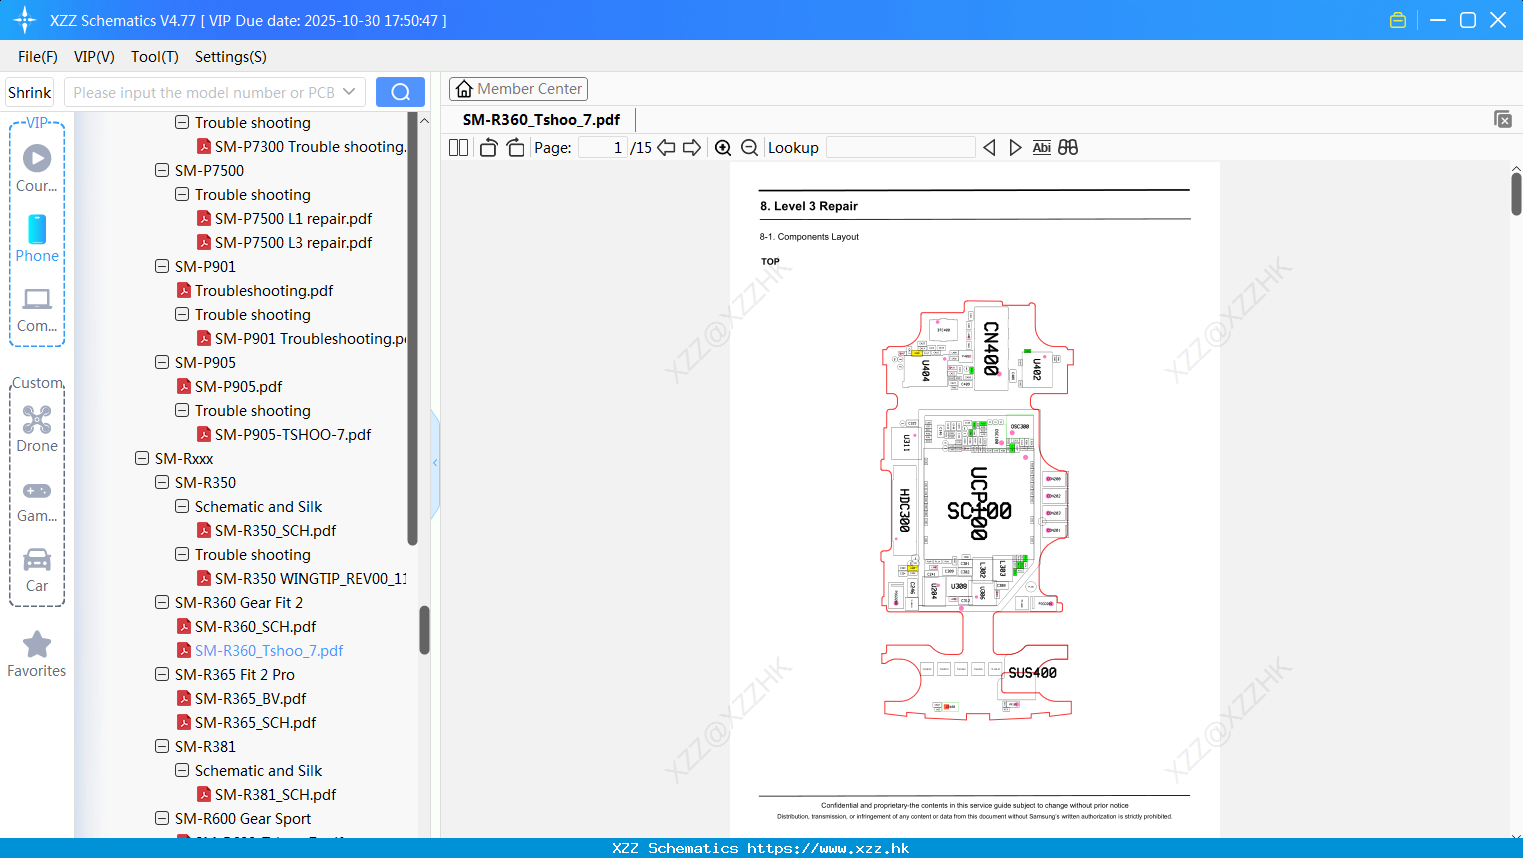Open model number search dropdown
Screen dimensions: 1523x858
tap(349, 92)
